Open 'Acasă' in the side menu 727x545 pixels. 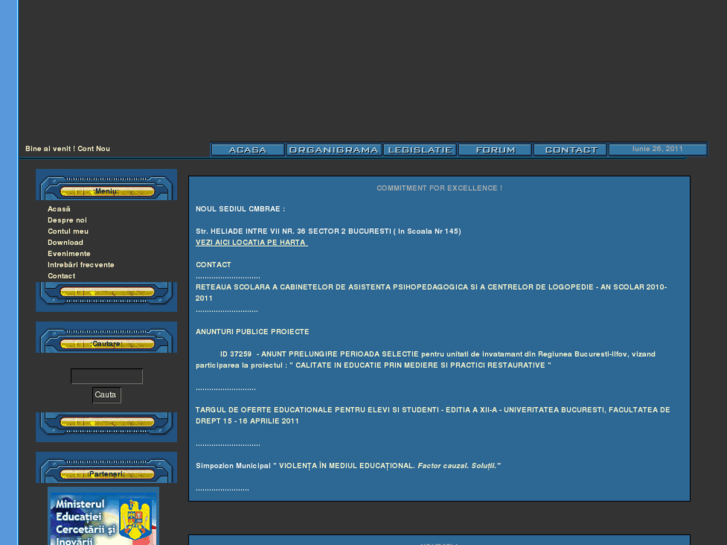click(x=59, y=209)
